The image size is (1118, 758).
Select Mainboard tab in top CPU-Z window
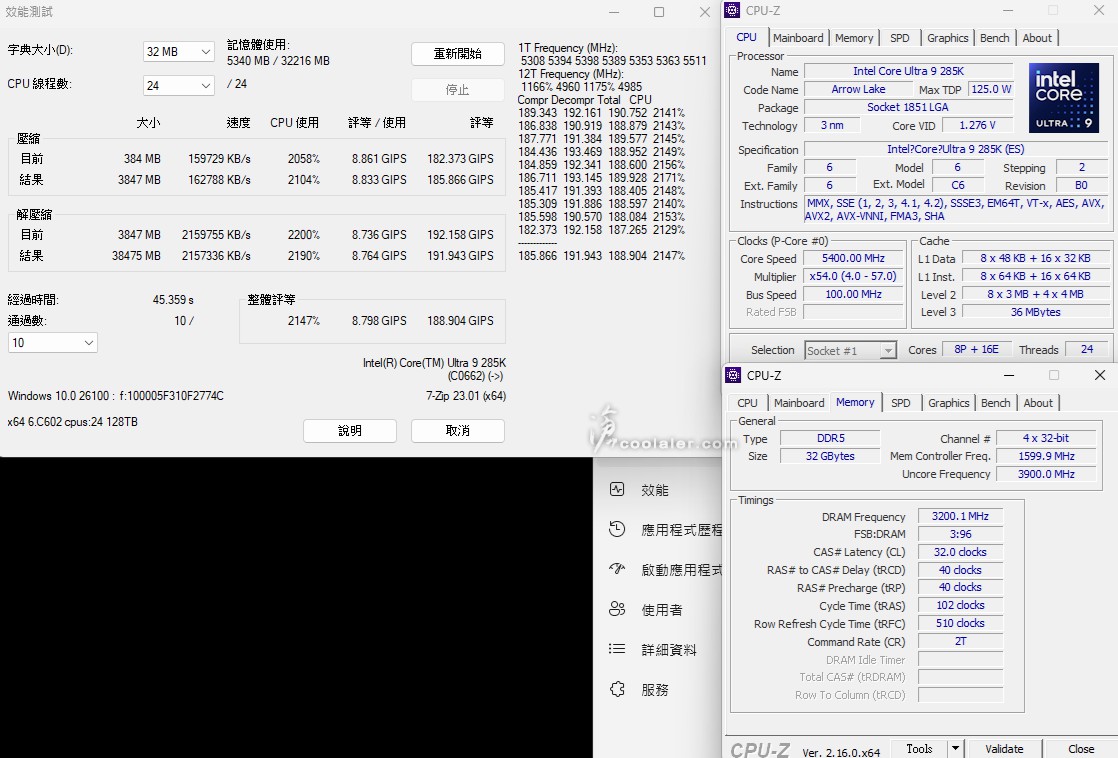pyautogui.click(x=798, y=38)
